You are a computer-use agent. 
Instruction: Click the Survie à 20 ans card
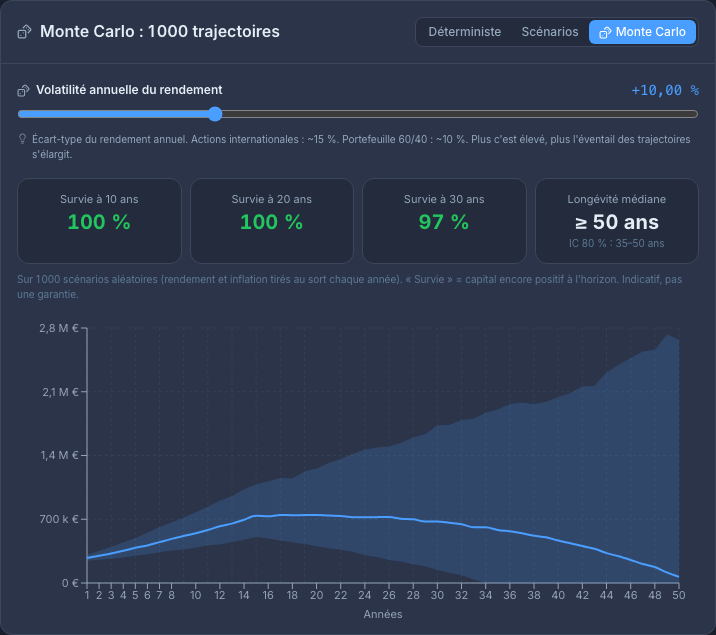click(272, 220)
